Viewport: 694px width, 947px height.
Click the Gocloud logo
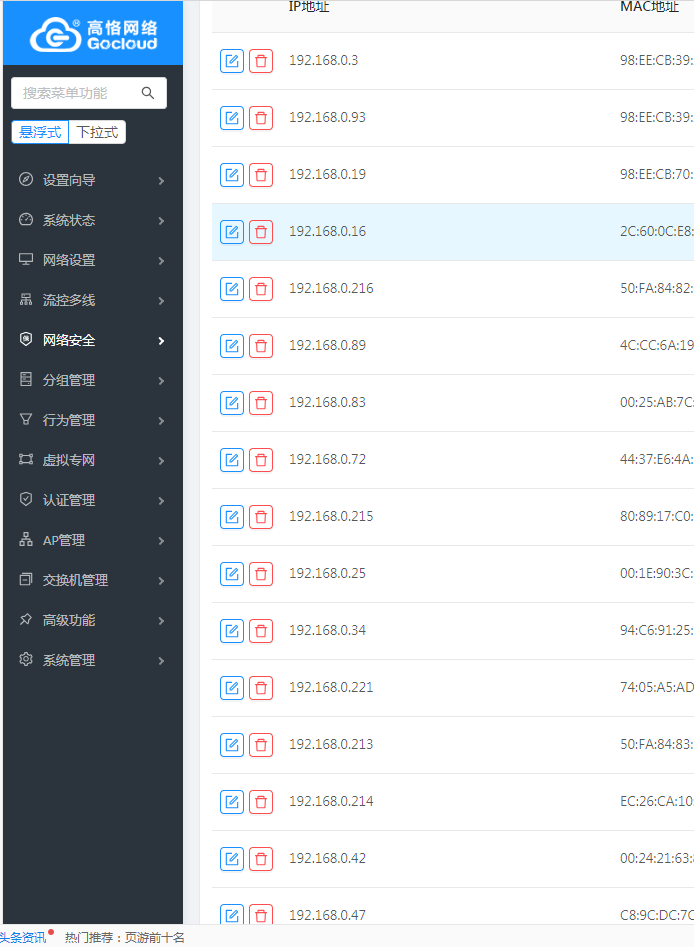(x=93, y=33)
